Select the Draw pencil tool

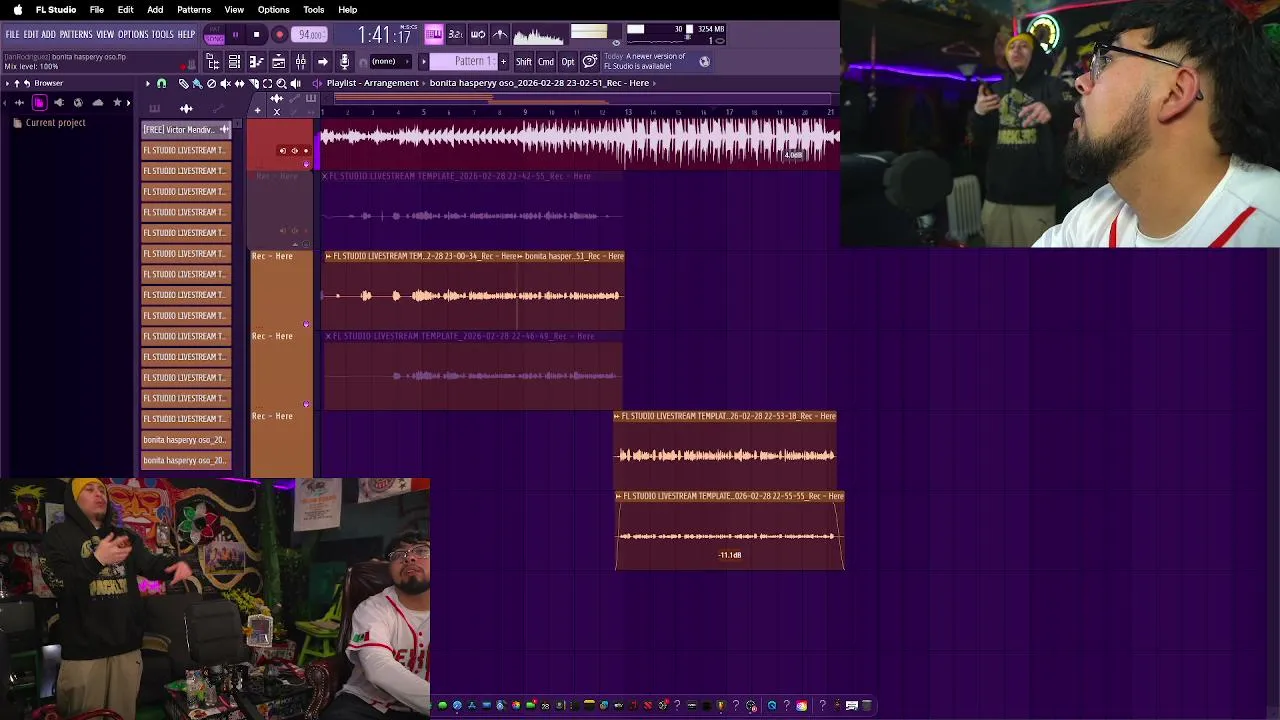(183, 83)
